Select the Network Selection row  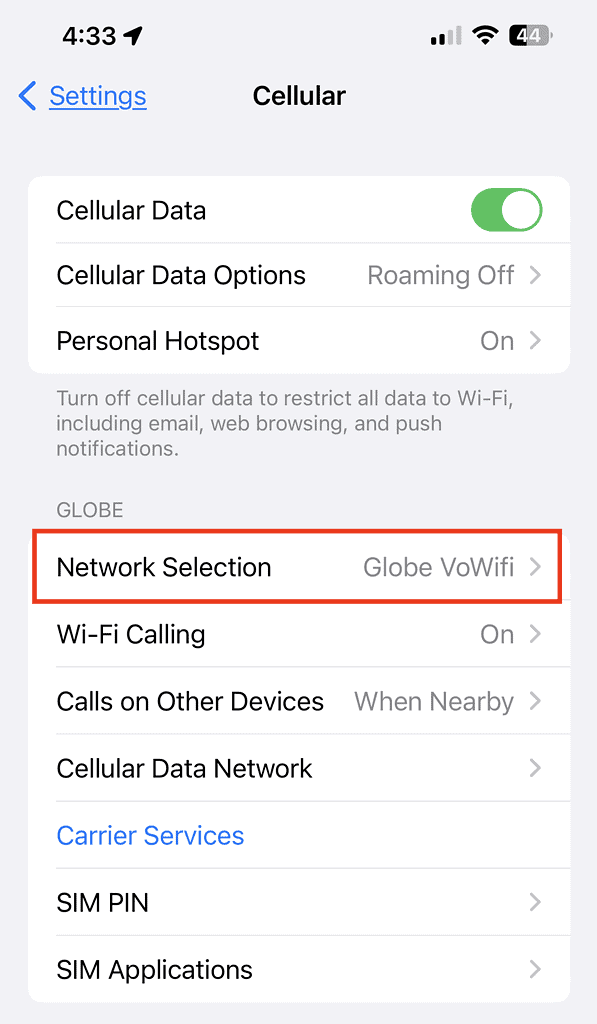point(297,567)
